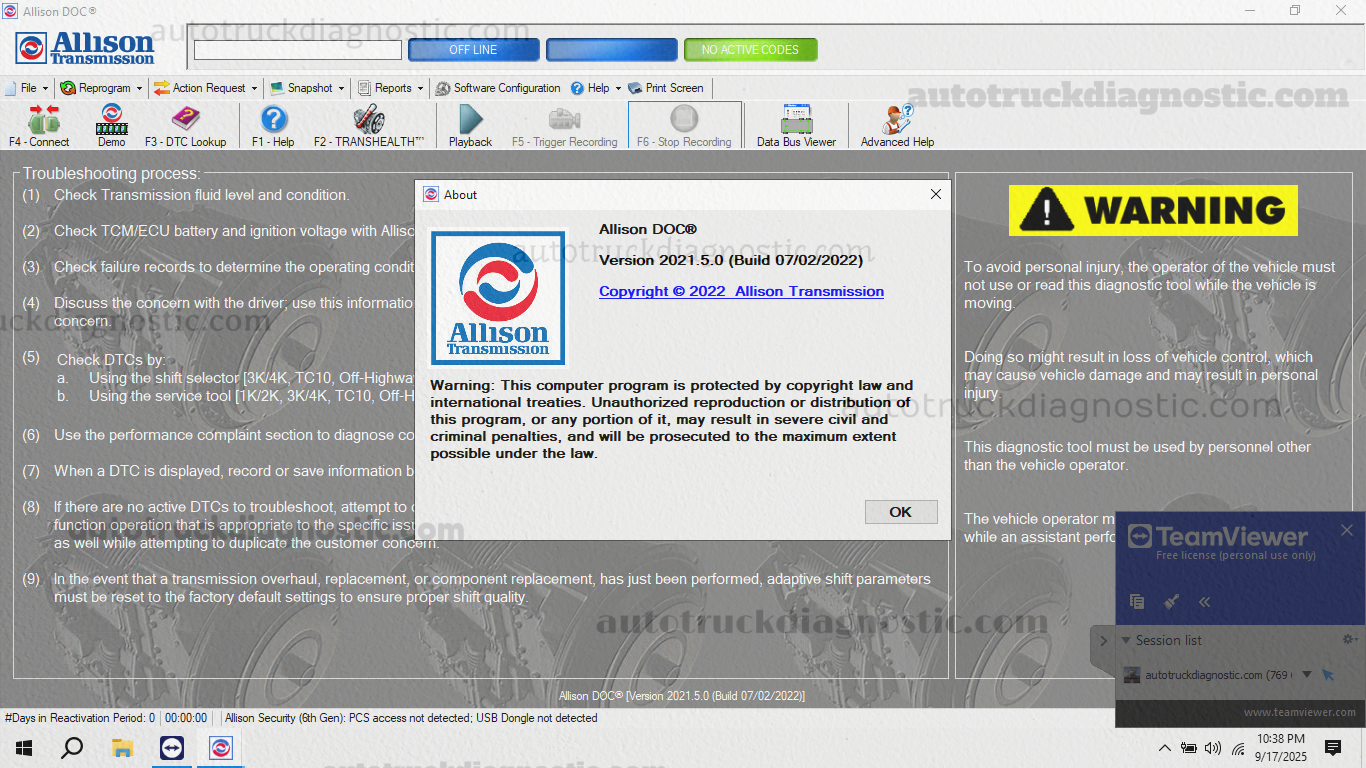Select the Allison DOC icon in the taskbar
The width and height of the screenshot is (1366, 768).
pyautogui.click(x=219, y=747)
